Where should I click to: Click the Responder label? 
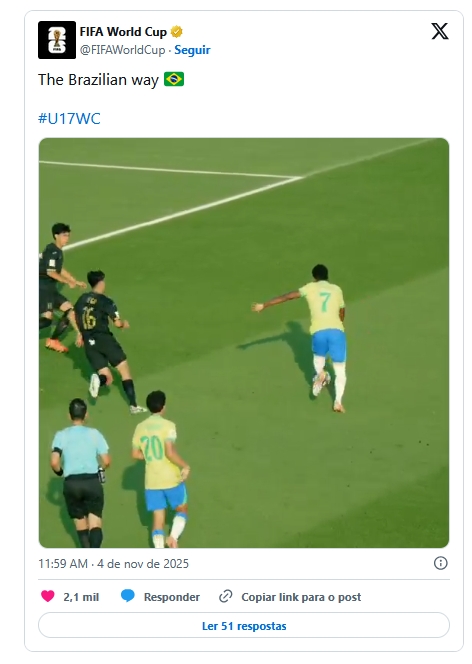pyautogui.click(x=171, y=597)
